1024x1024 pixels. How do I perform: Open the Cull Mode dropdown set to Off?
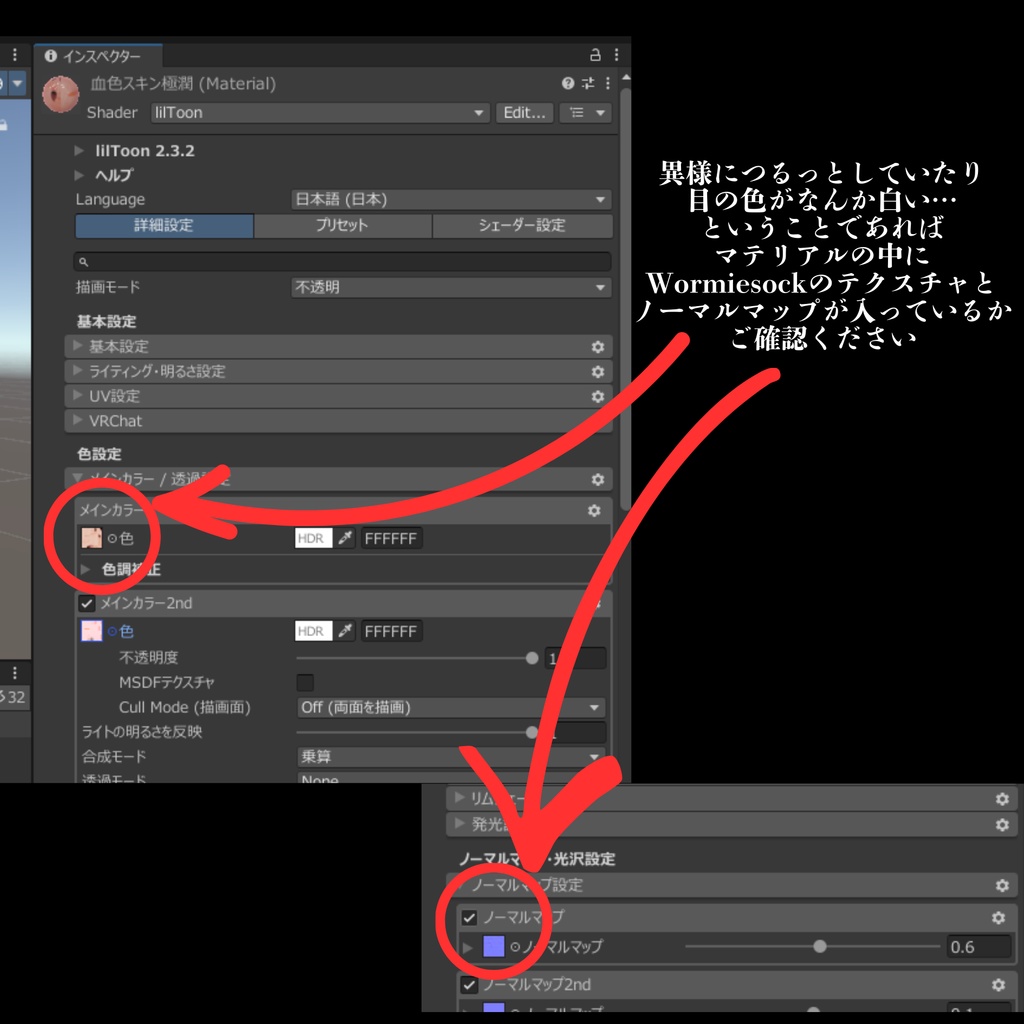tap(450, 707)
